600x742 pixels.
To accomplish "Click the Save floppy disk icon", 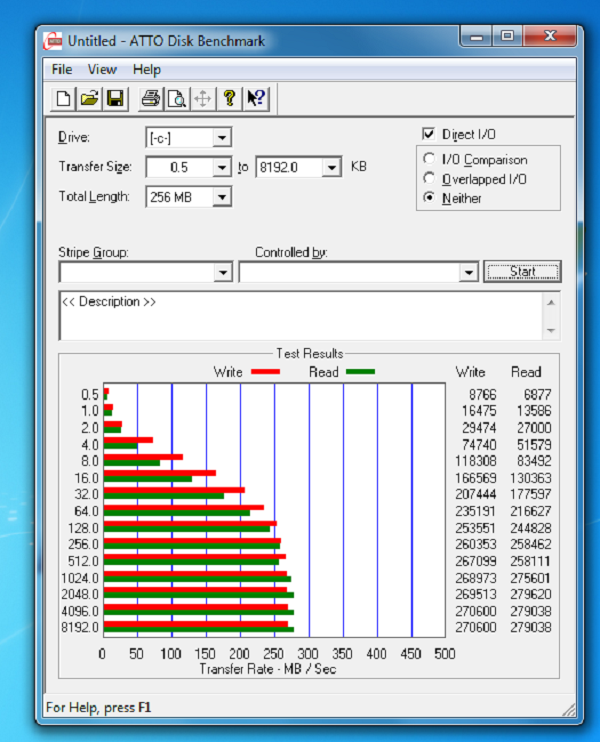I will 115,98.
